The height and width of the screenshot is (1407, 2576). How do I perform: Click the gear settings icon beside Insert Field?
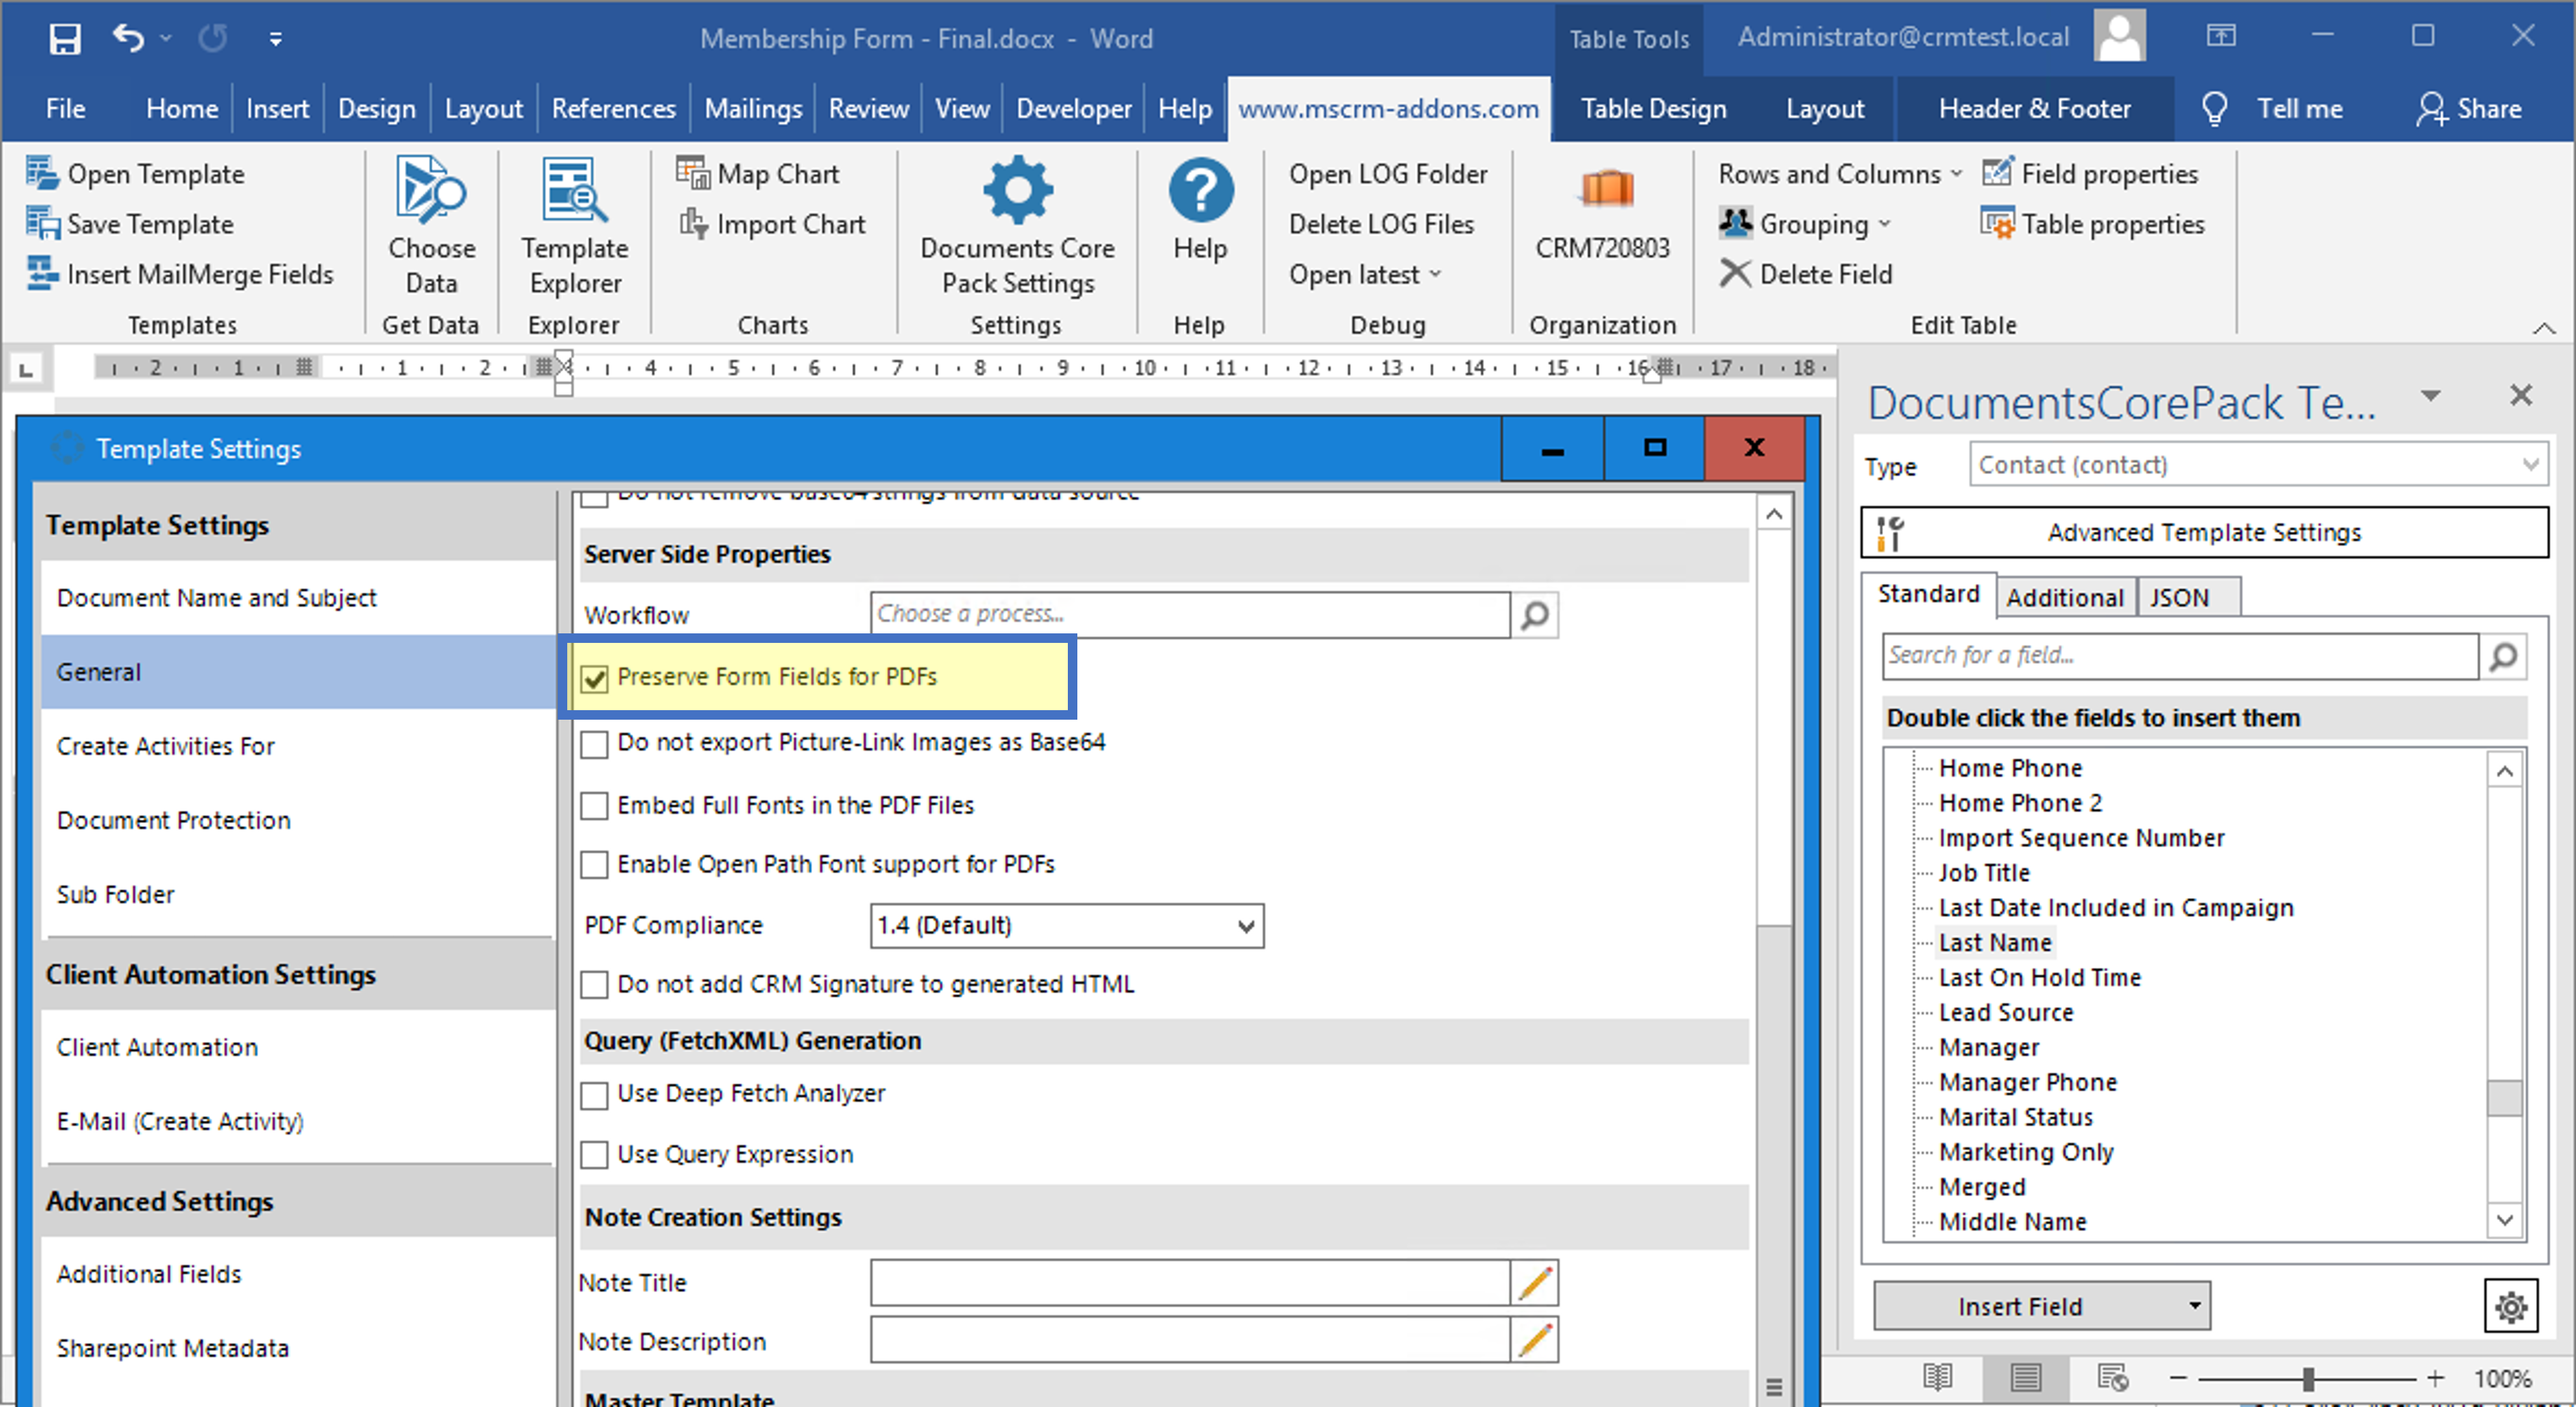coord(2510,1306)
